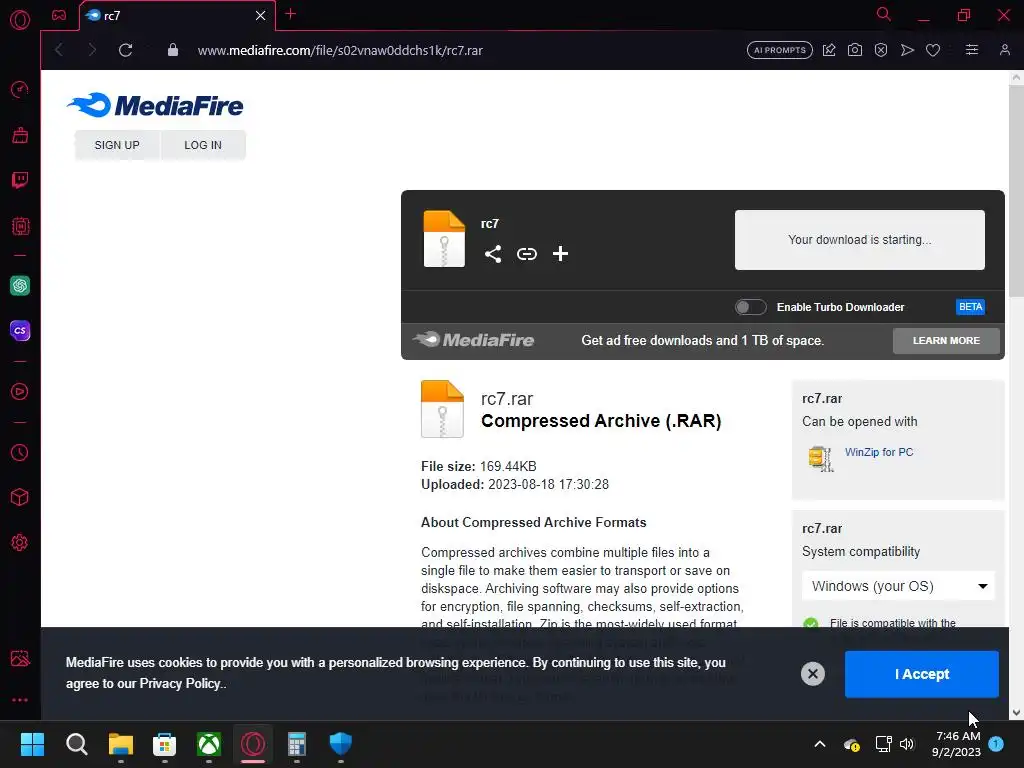This screenshot has height=768, width=1024.
Task: Search tabs with magnifier icon
Action: coord(884,14)
